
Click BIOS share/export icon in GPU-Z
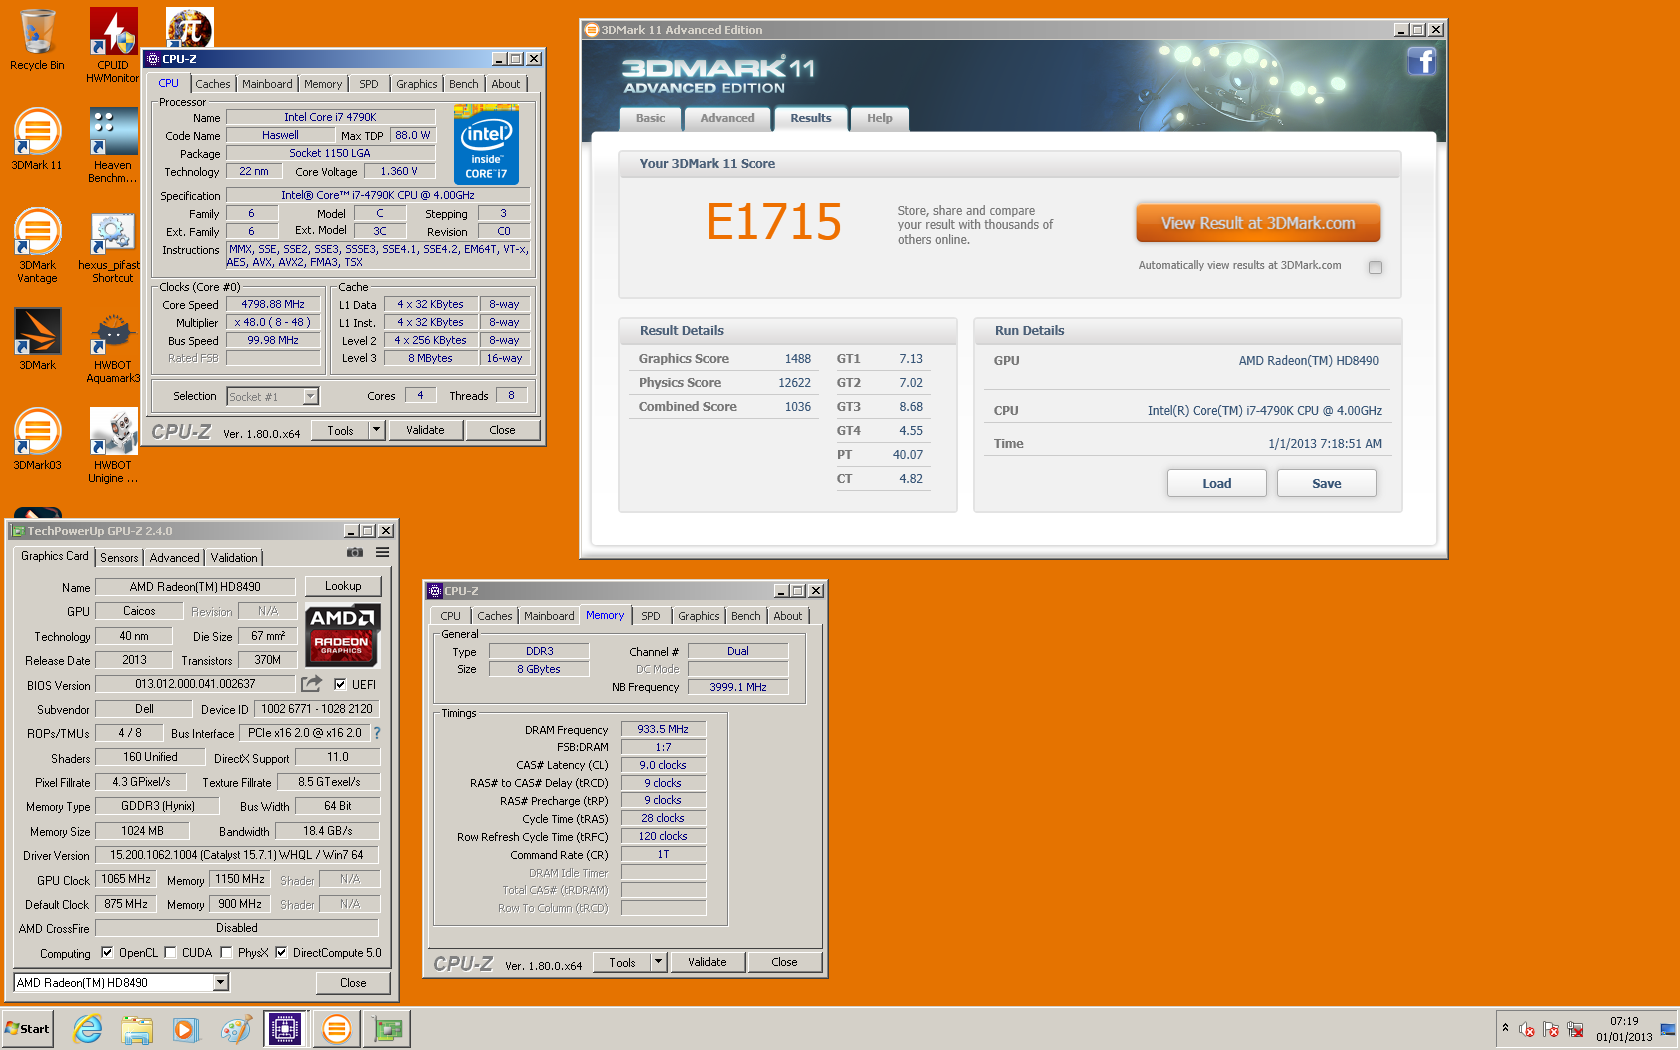point(312,684)
